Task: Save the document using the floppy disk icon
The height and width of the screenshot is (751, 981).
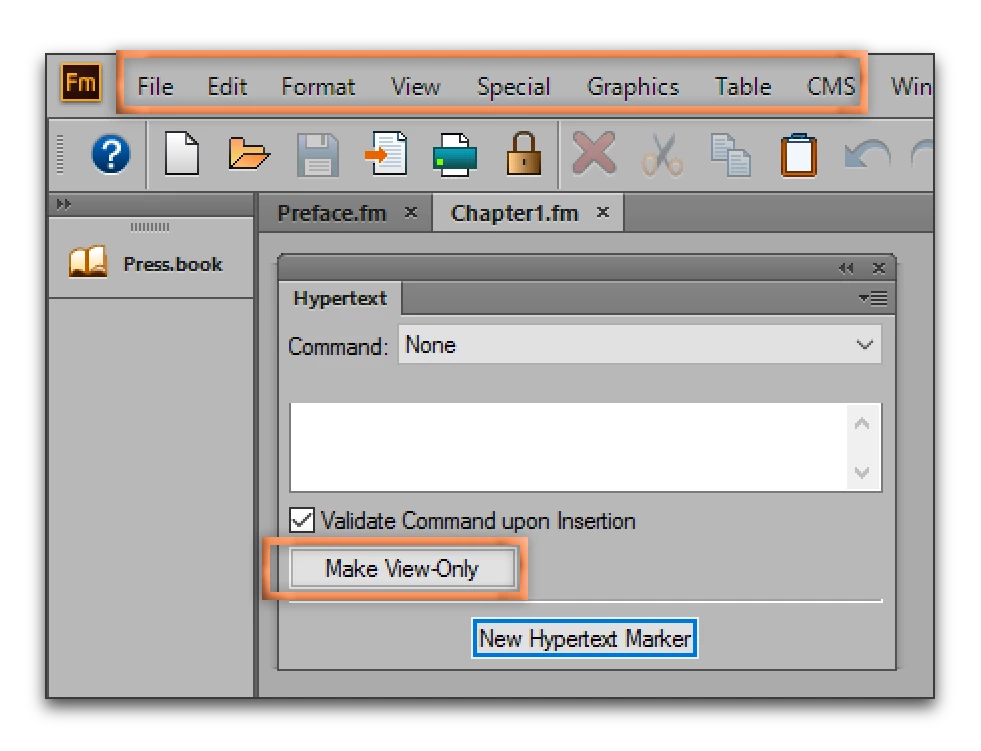Action: coord(318,155)
